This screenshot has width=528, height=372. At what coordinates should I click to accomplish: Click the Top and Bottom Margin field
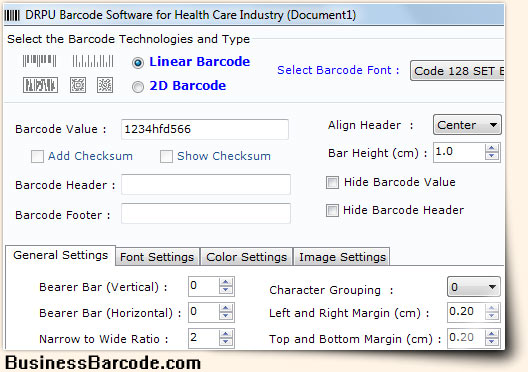tap(466, 338)
